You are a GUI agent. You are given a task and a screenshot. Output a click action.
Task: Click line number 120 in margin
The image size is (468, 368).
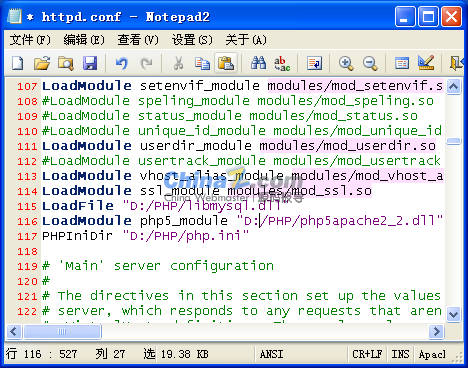click(x=27, y=281)
